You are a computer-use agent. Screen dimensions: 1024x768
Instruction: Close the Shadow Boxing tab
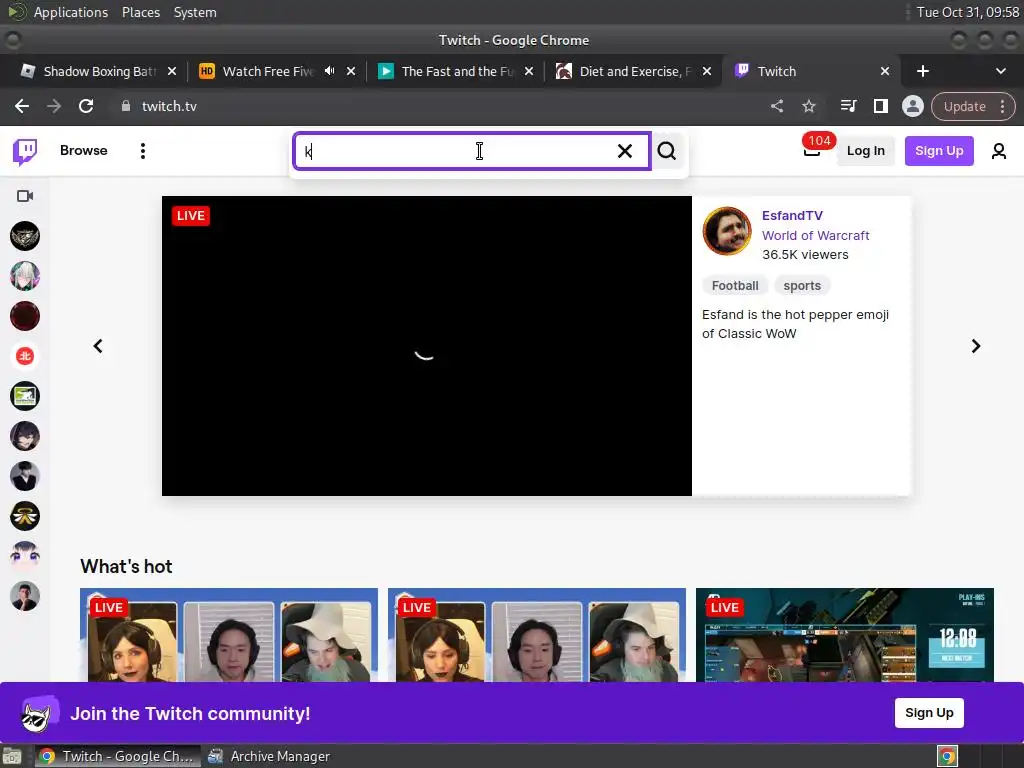172,71
